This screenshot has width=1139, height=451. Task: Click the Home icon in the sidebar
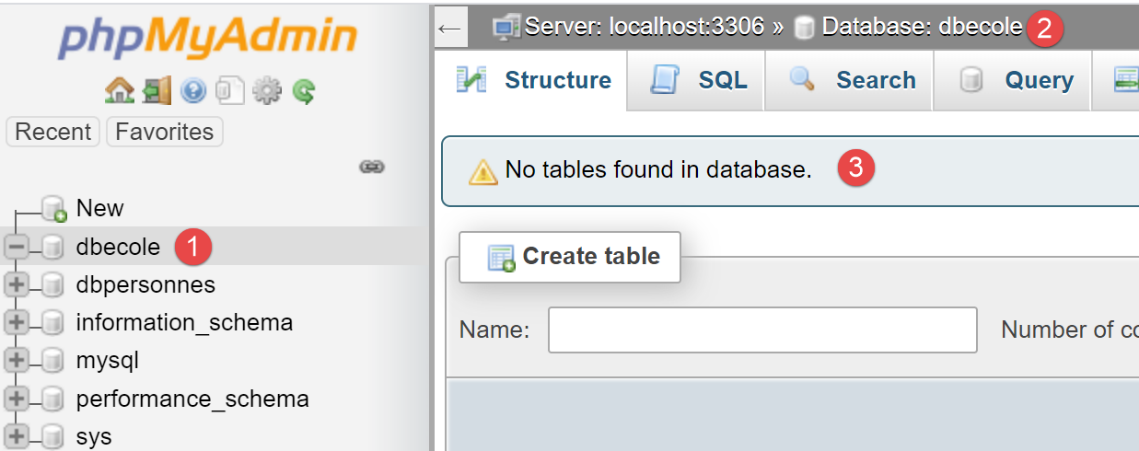(119, 92)
